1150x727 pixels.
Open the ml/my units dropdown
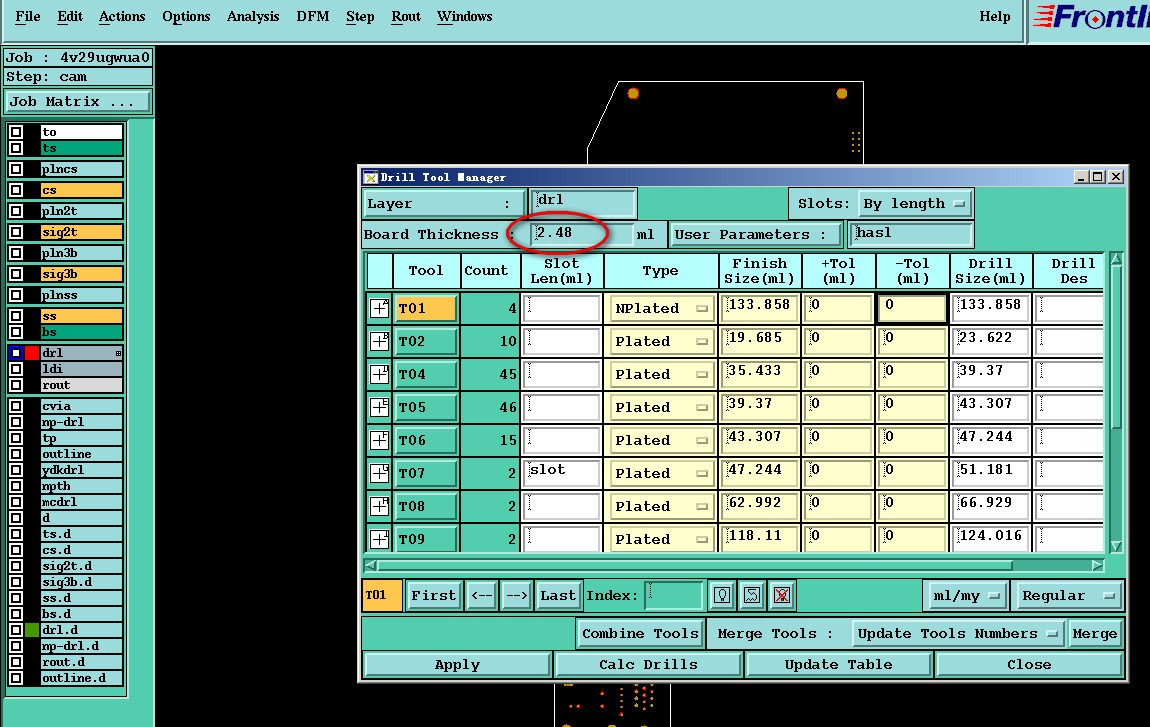[x=965, y=596]
